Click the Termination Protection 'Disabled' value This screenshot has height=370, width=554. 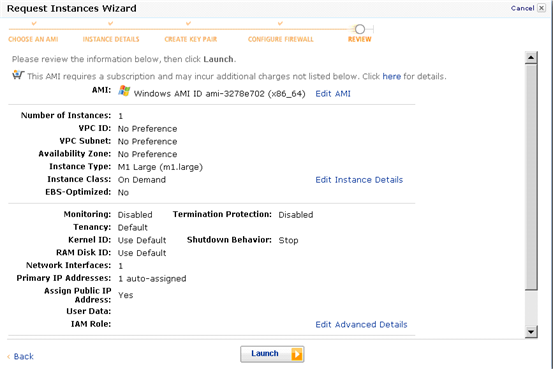pyautogui.click(x=296, y=215)
